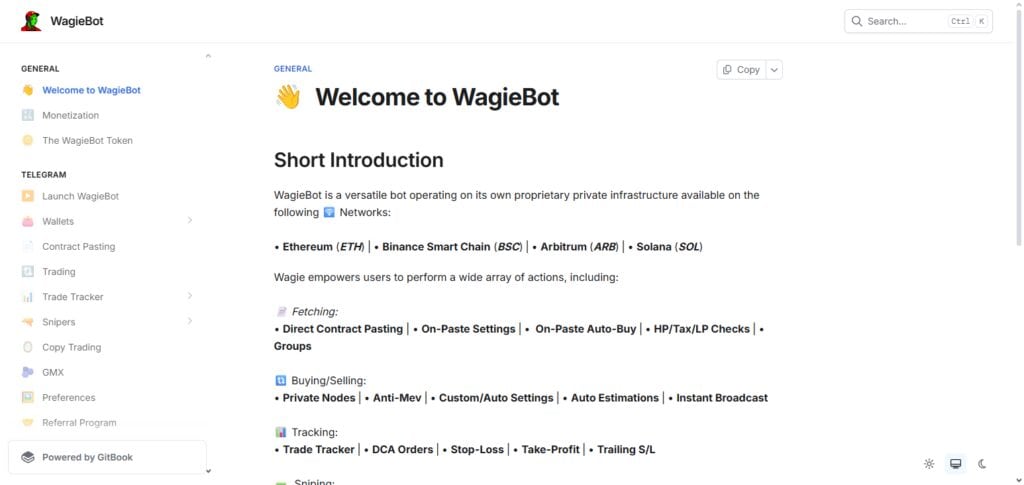Click the purse icon beside Wallets
This screenshot has width=1024, height=485.
coord(27,221)
